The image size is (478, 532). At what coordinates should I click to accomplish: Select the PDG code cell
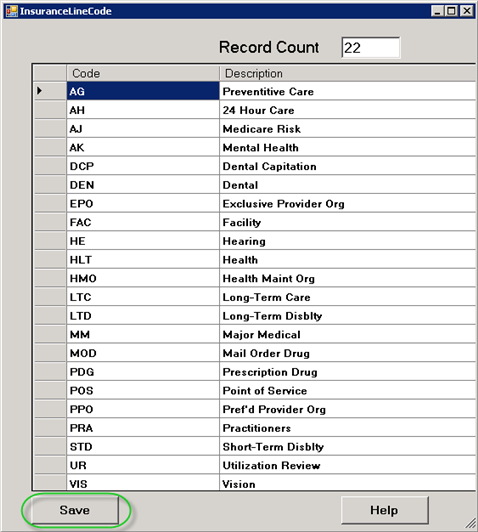(x=143, y=372)
